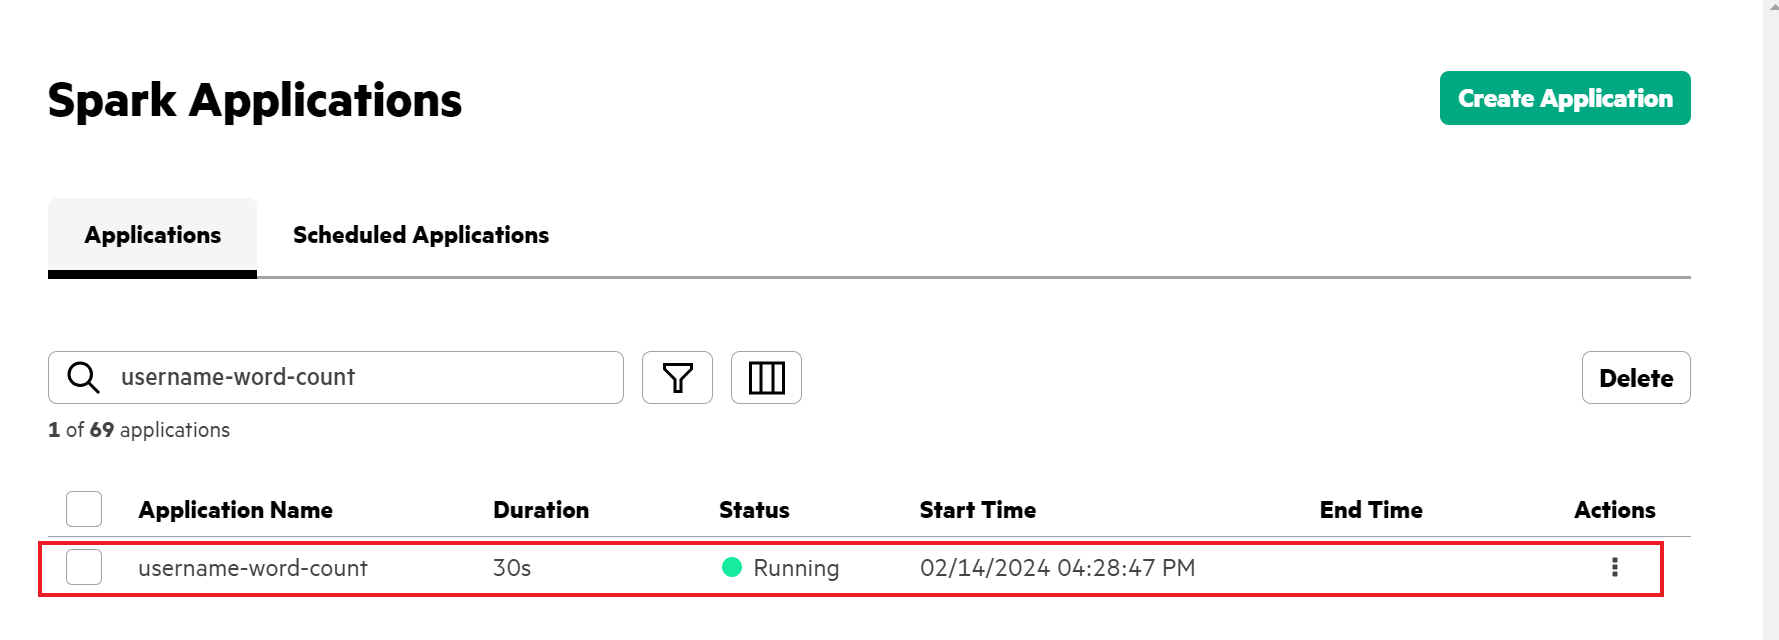Sort by the End Time column header
The height and width of the screenshot is (640, 1779).
(1371, 510)
